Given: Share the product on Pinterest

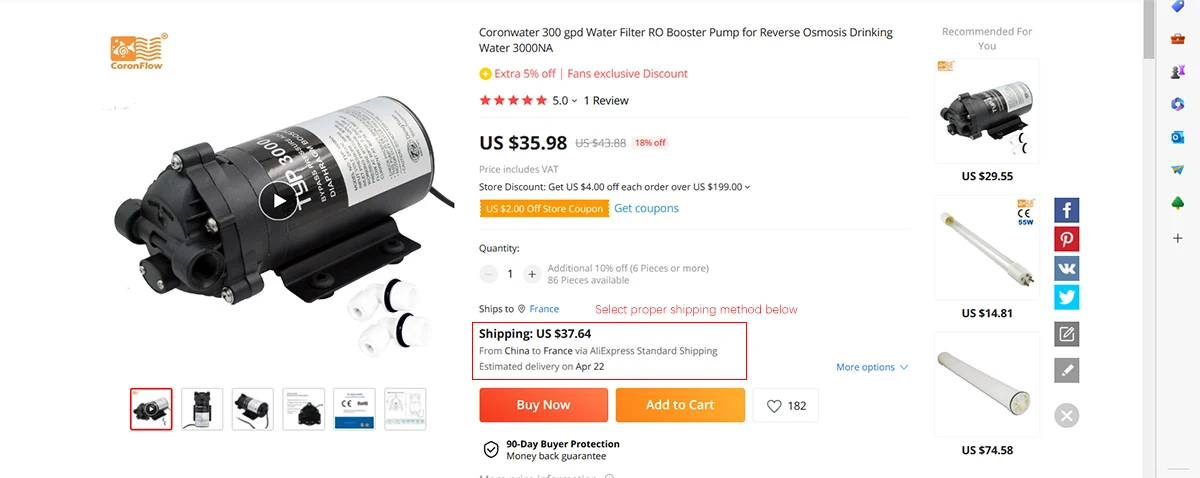Looking at the screenshot, I should pyautogui.click(x=1067, y=240).
